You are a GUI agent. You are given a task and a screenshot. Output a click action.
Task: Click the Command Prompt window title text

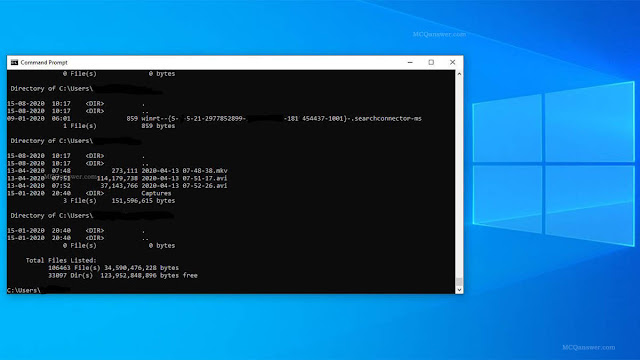[44, 62]
